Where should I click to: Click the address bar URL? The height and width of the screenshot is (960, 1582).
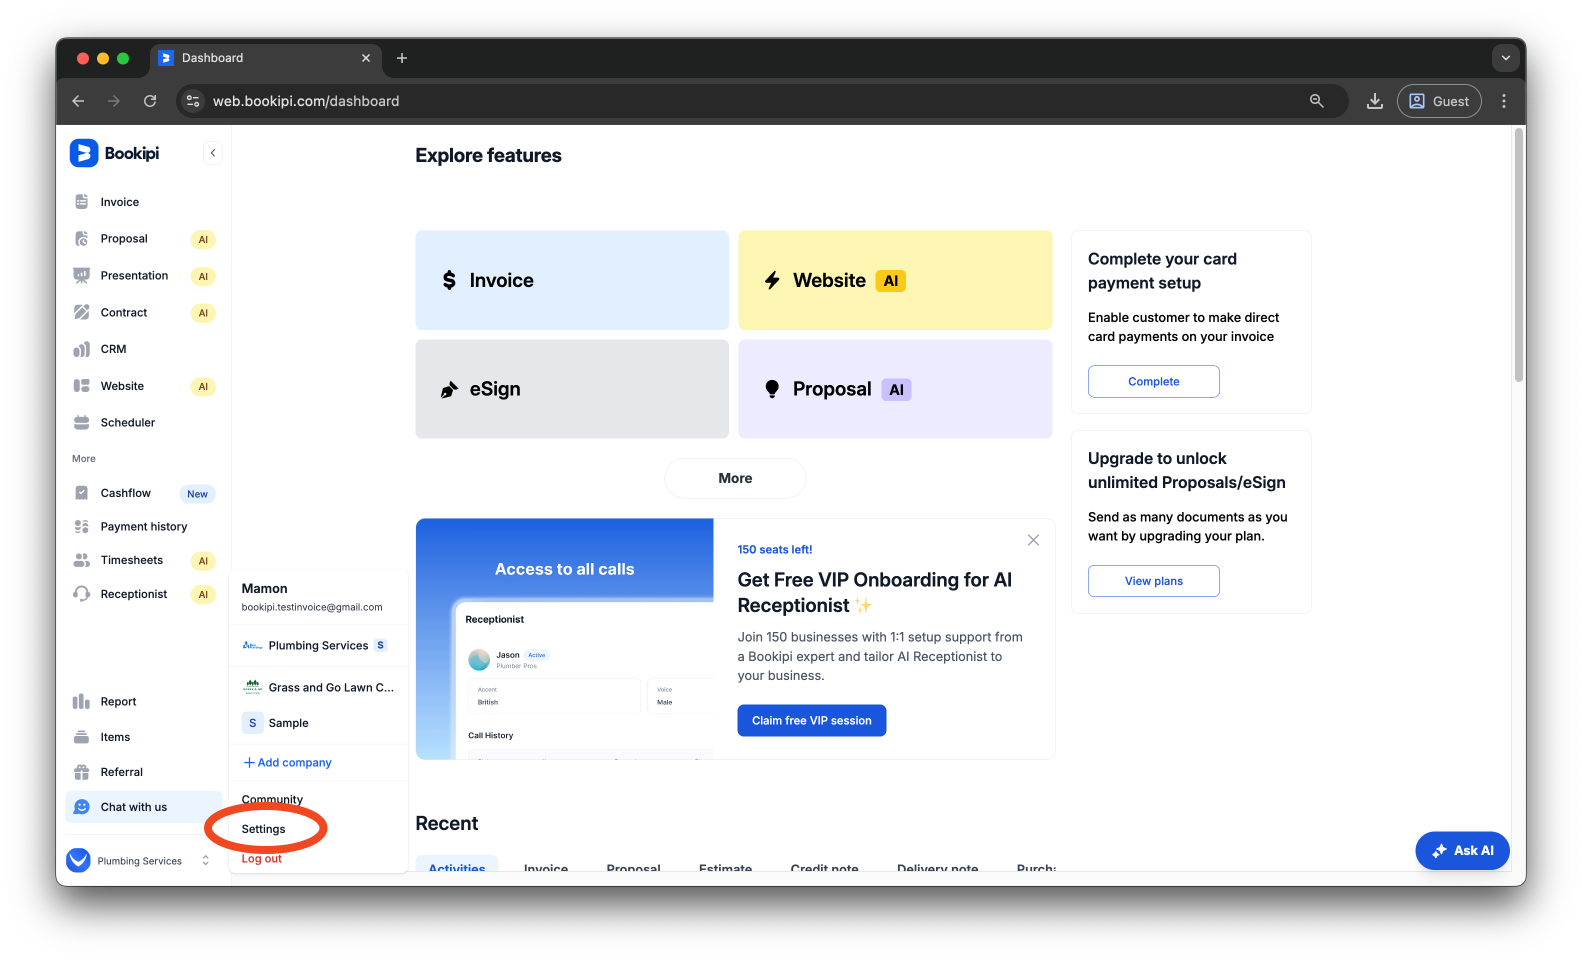306,101
